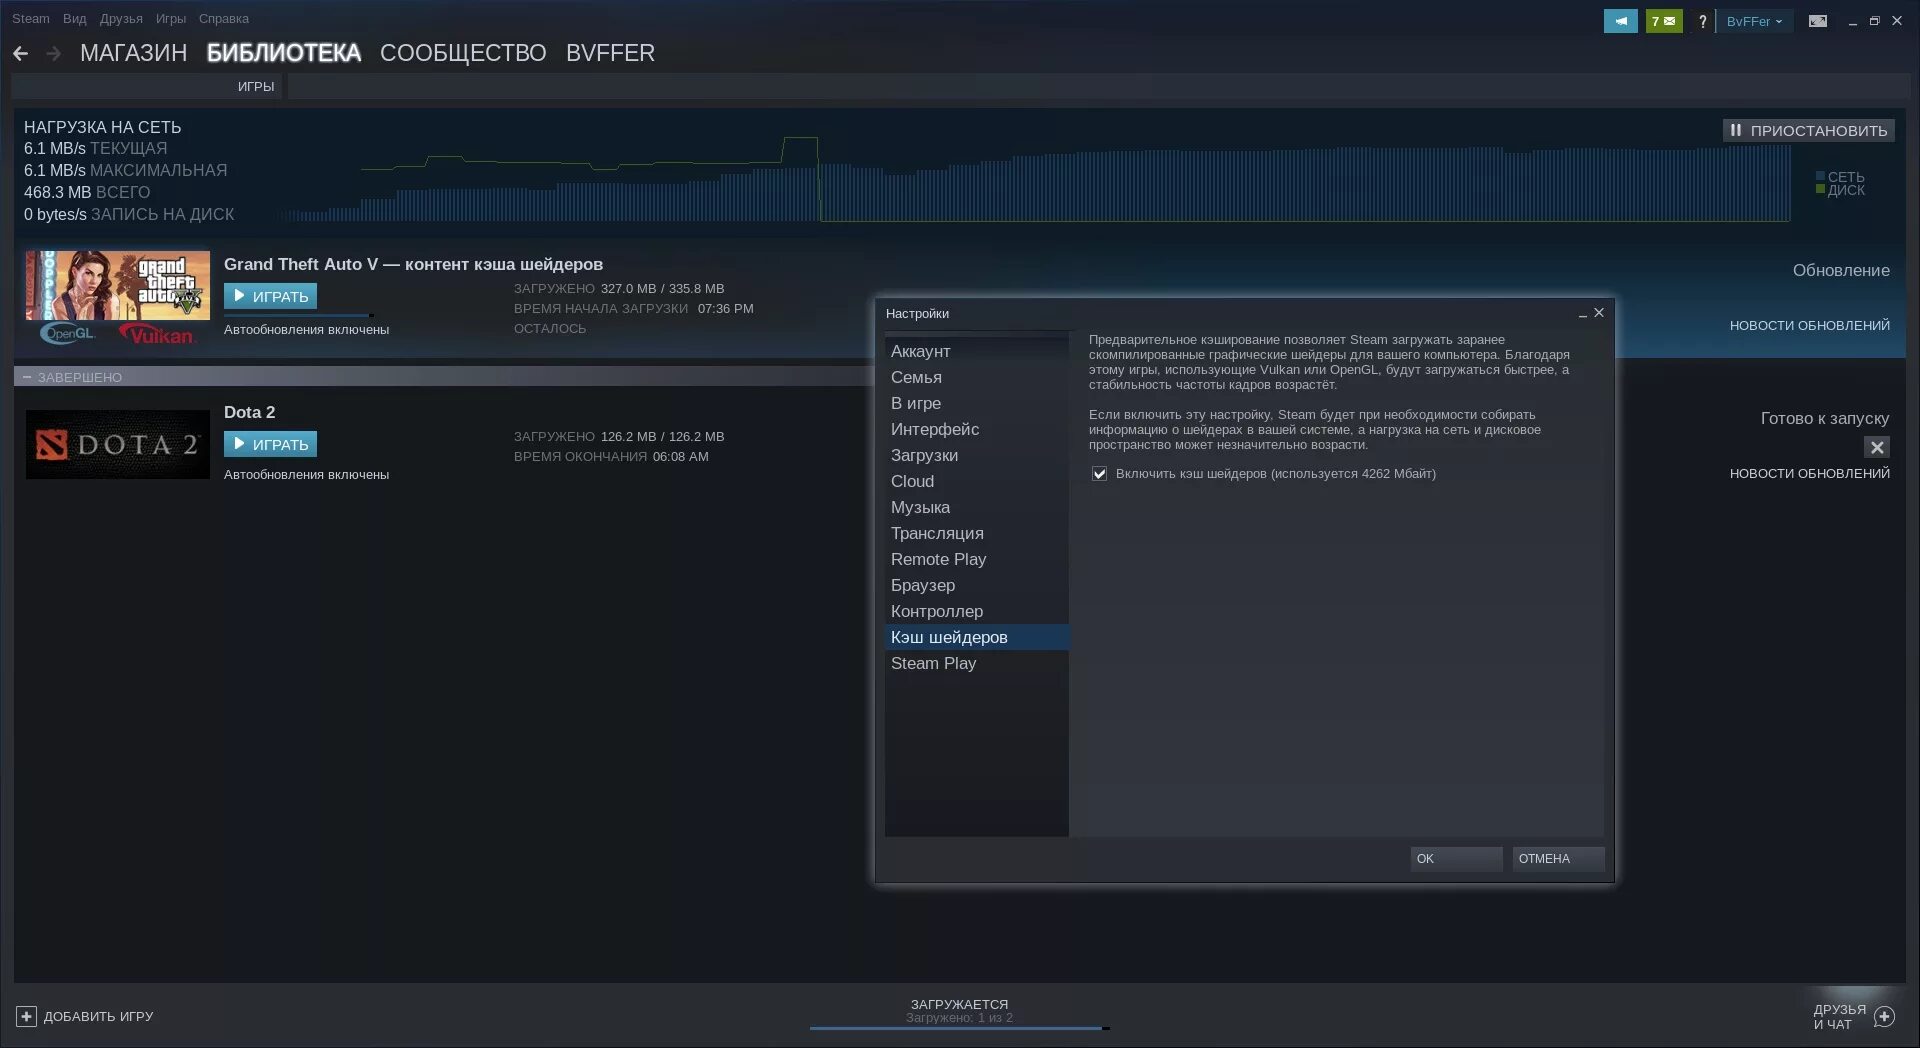Viewport: 1920px width, 1048px height.
Task: Open the announcements megaphone icon
Action: pyautogui.click(x=1620, y=21)
